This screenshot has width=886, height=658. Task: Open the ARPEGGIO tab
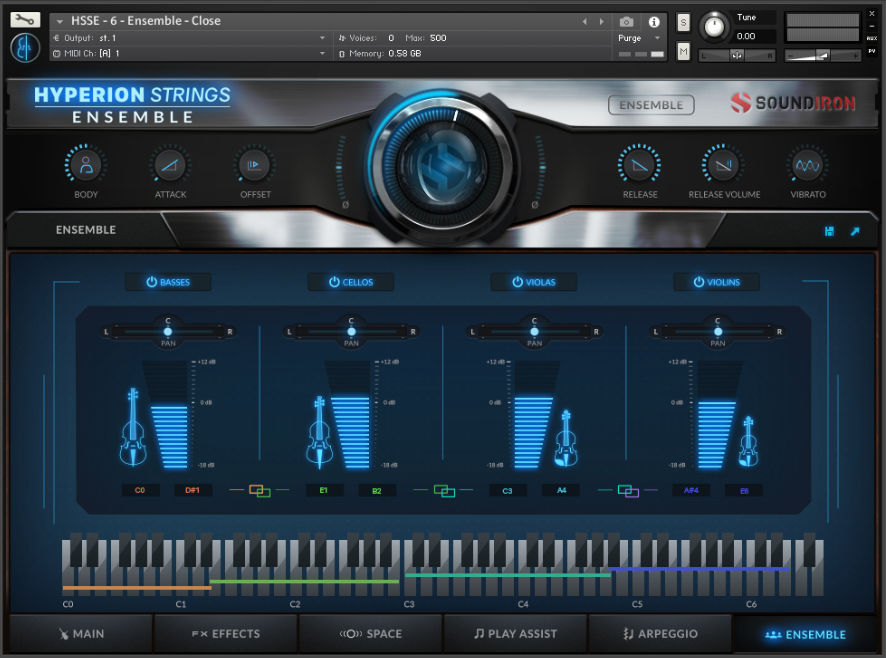(661, 634)
